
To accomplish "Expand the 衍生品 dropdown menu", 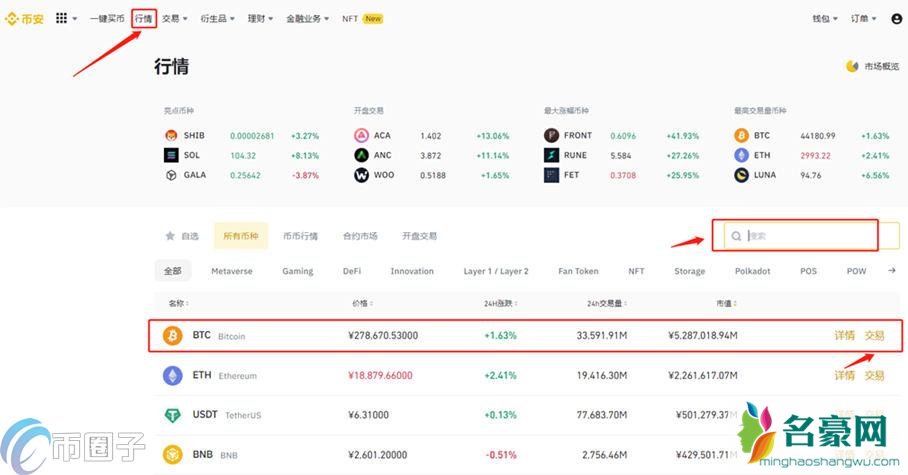I will point(219,18).
